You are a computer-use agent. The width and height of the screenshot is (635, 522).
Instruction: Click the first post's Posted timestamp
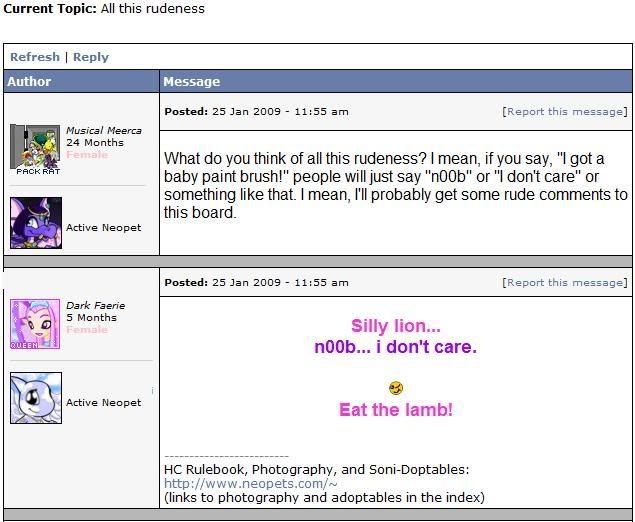[x=256, y=112]
